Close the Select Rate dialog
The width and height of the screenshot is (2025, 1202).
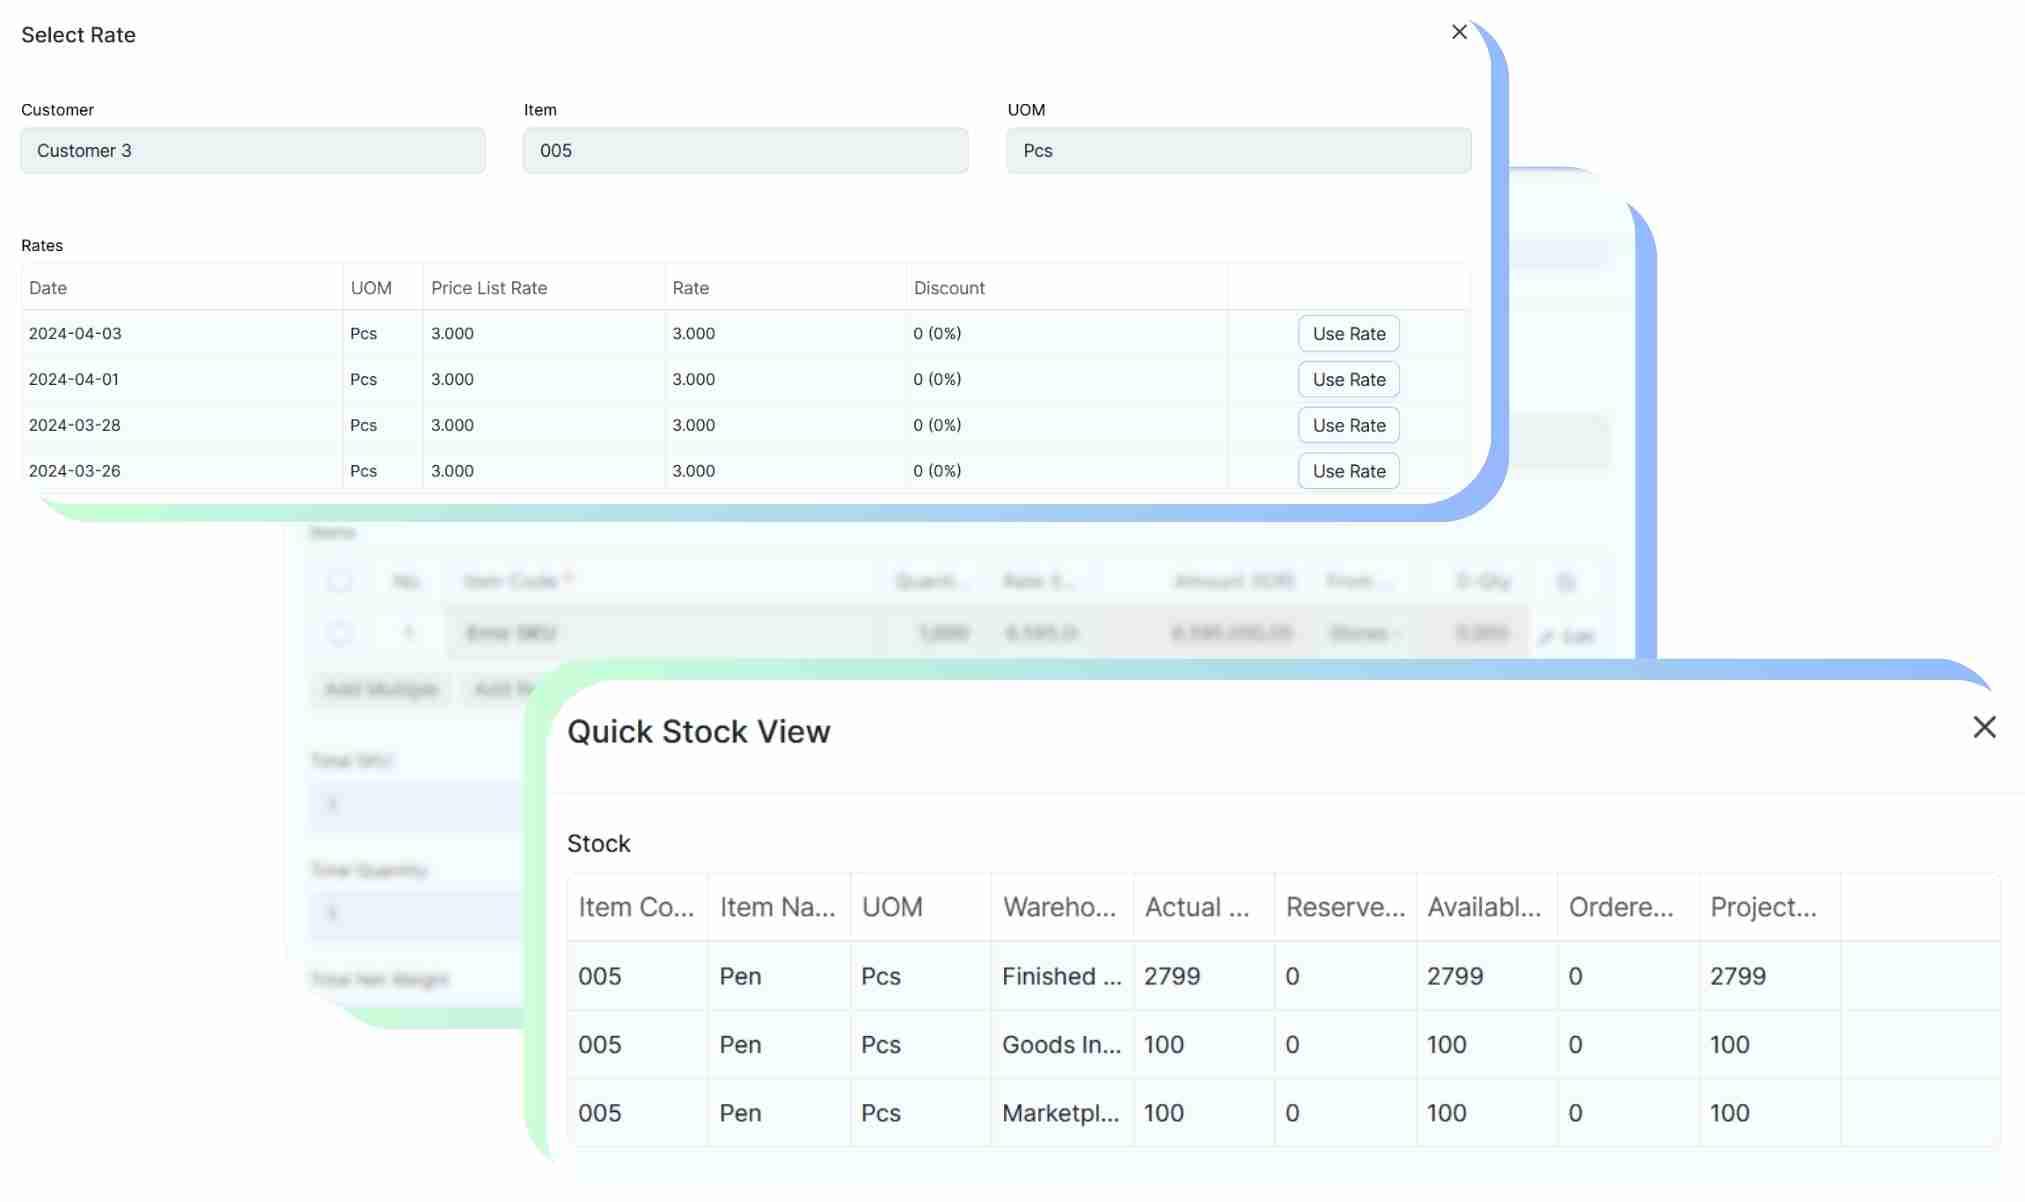1459,32
